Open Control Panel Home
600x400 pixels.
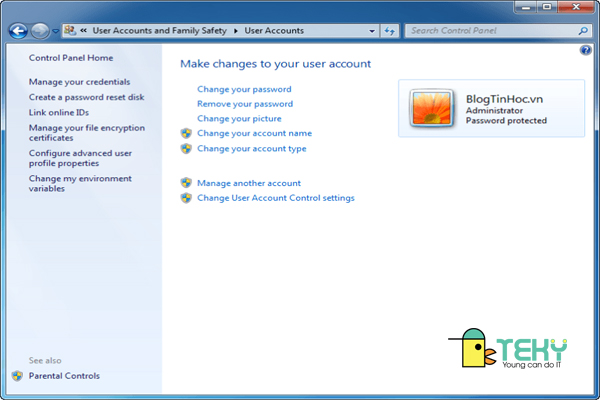tap(71, 58)
